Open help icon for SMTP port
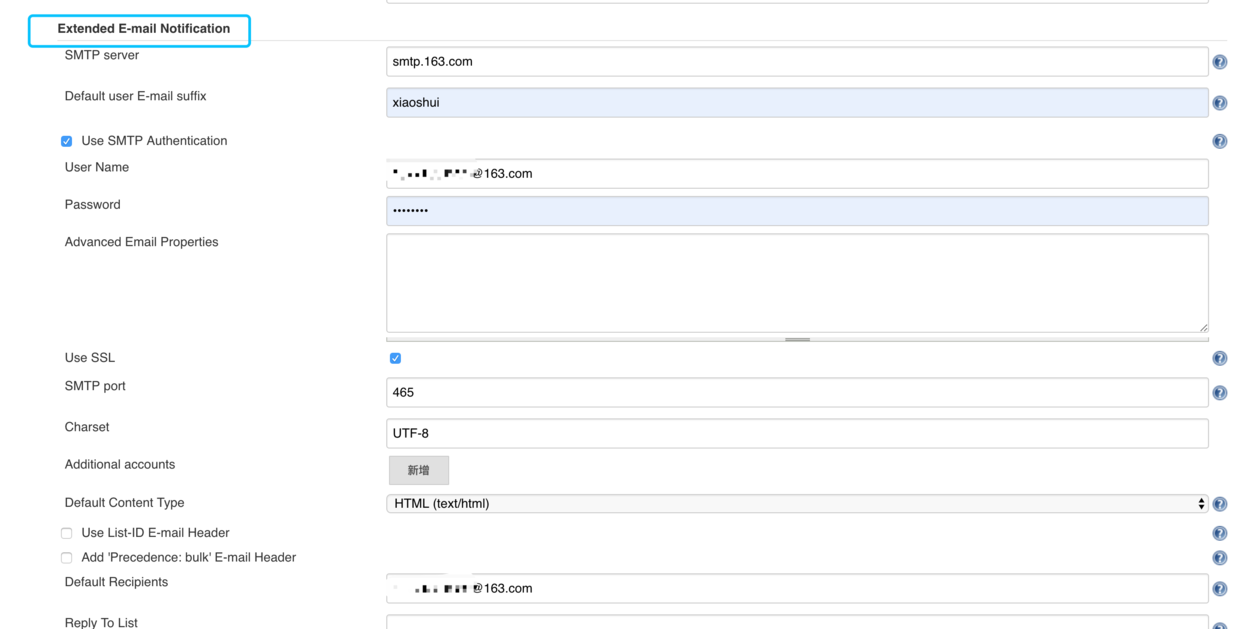This screenshot has height=629, width=1240. pos(1219,393)
